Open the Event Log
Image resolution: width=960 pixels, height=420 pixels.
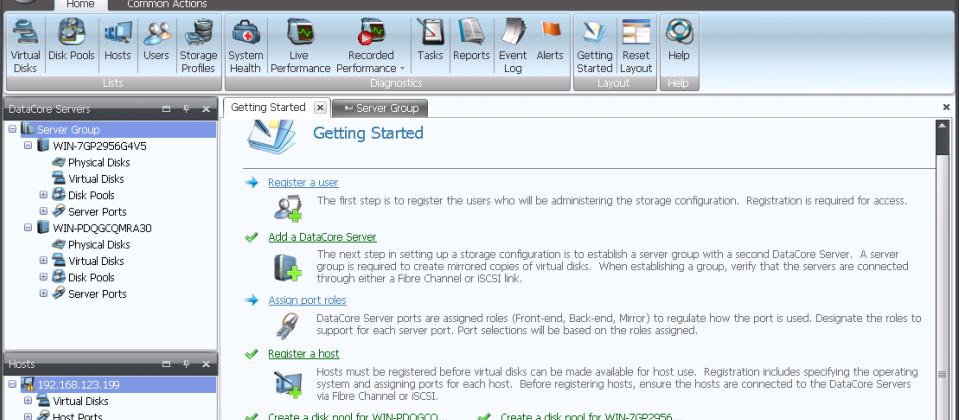513,46
